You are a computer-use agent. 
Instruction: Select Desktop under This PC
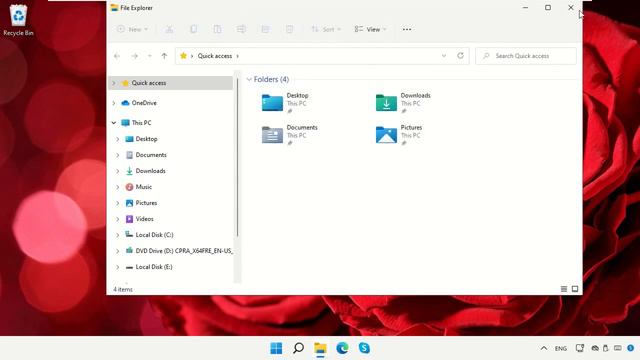tap(146, 139)
